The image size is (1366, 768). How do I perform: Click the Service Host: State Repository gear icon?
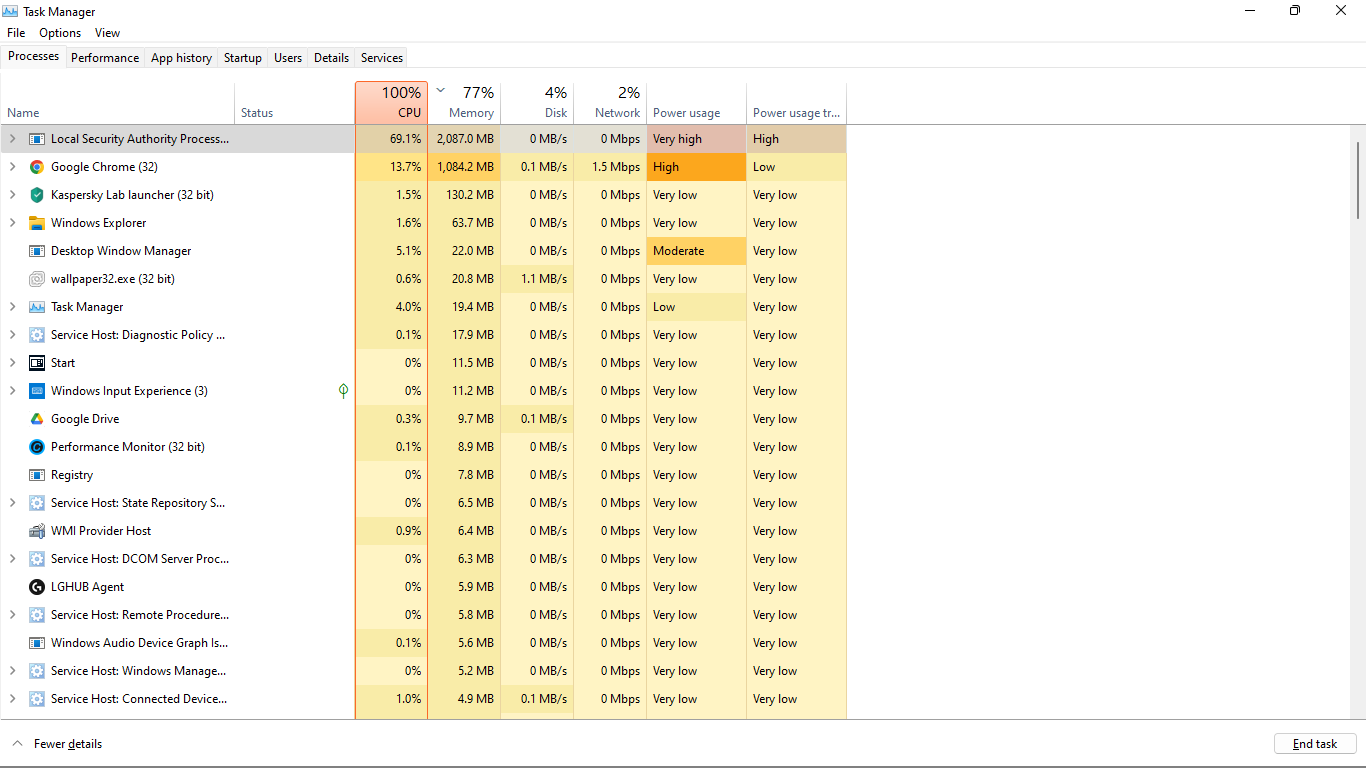point(37,503)
